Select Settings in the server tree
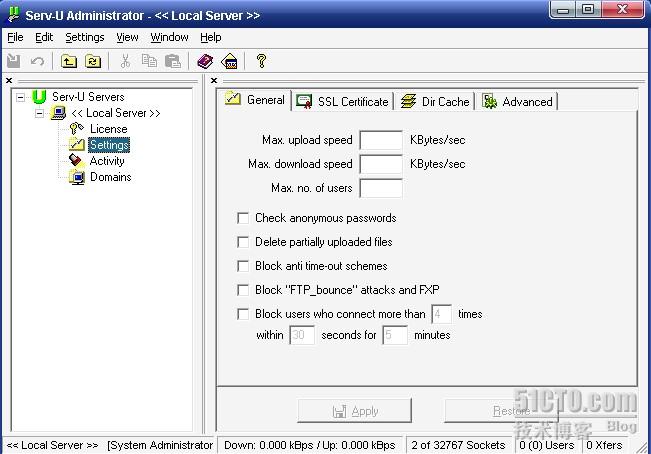 coord(109,145)
